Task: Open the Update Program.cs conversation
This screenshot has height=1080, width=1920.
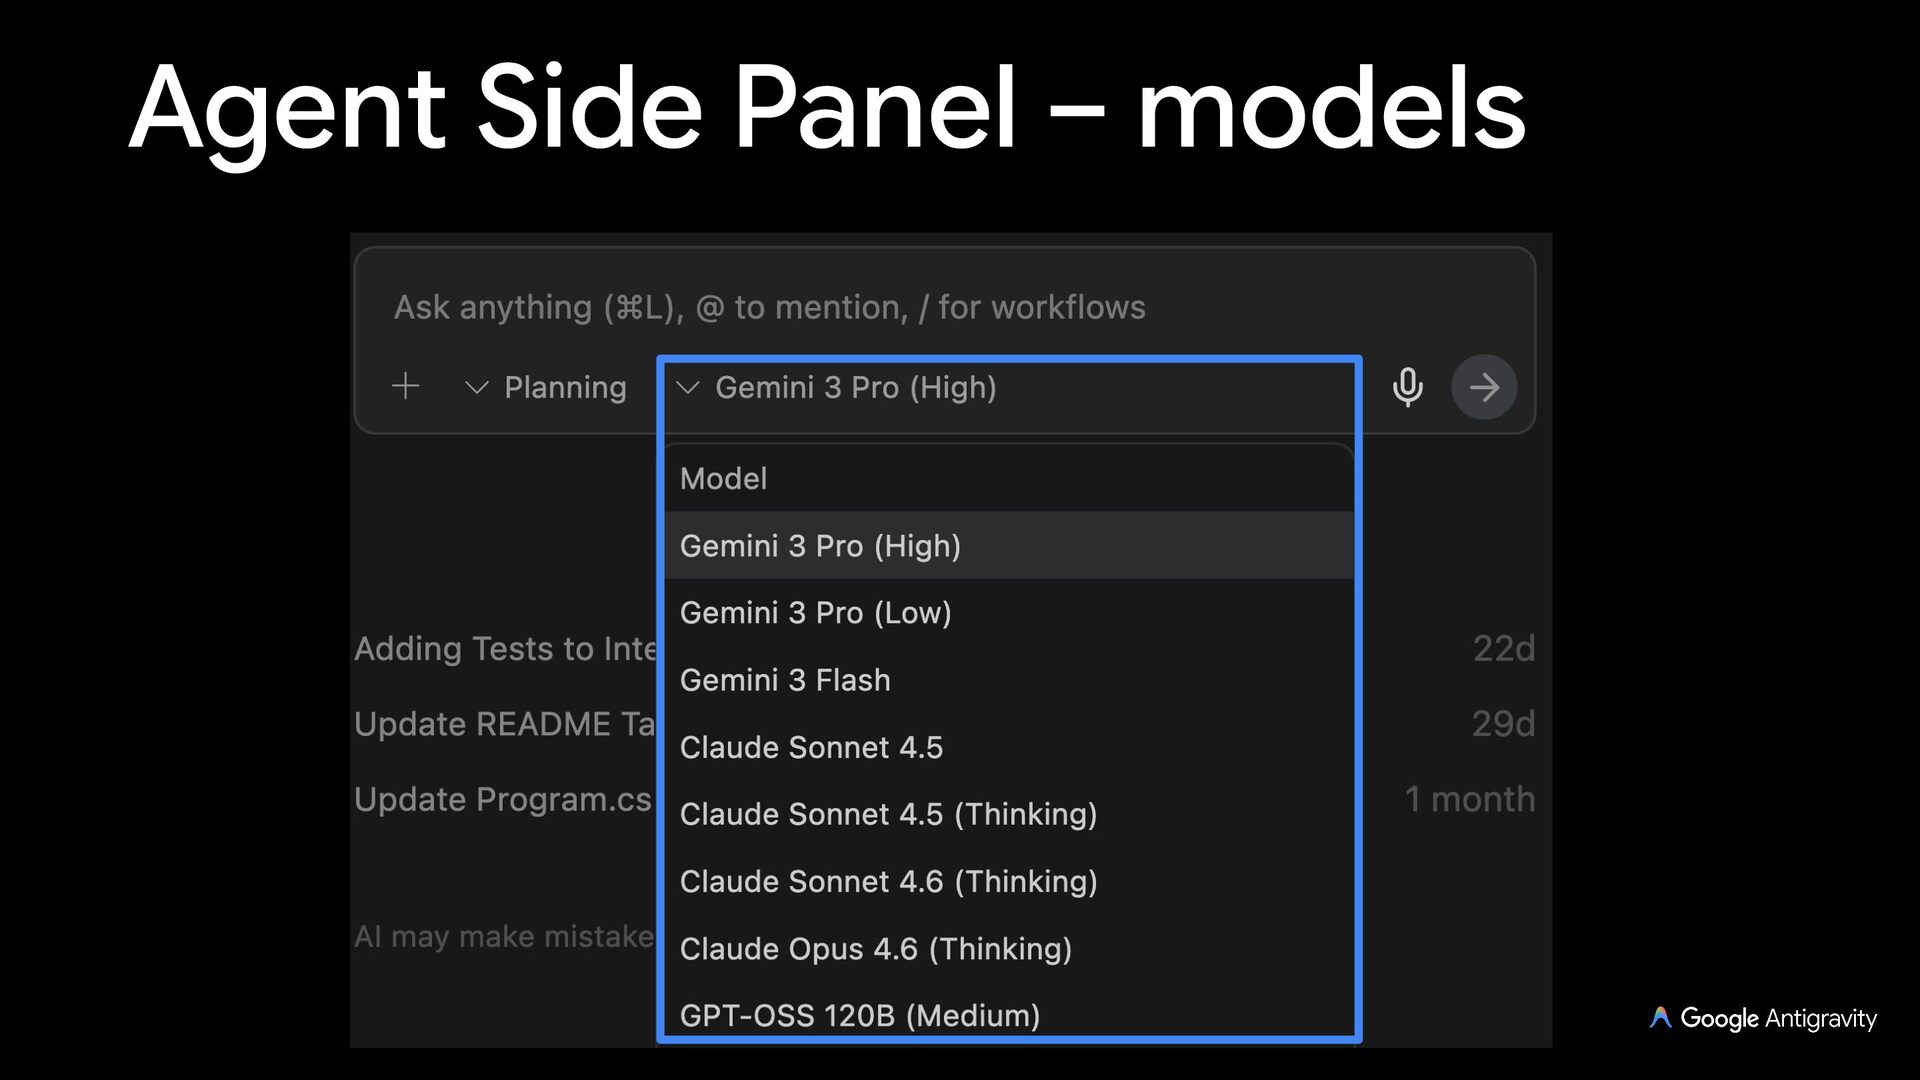Action: tap(503, 799)
